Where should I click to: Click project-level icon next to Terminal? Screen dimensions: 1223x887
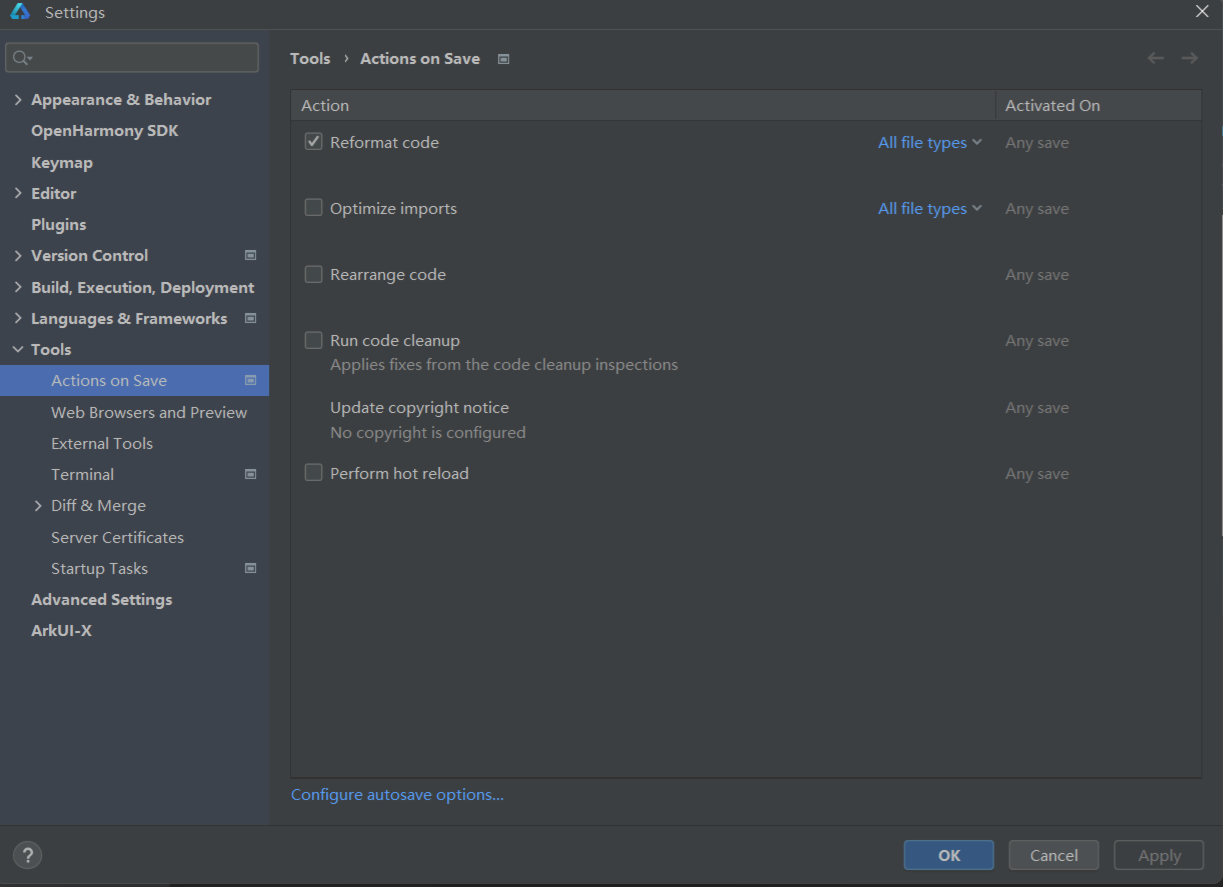point(250,475)
